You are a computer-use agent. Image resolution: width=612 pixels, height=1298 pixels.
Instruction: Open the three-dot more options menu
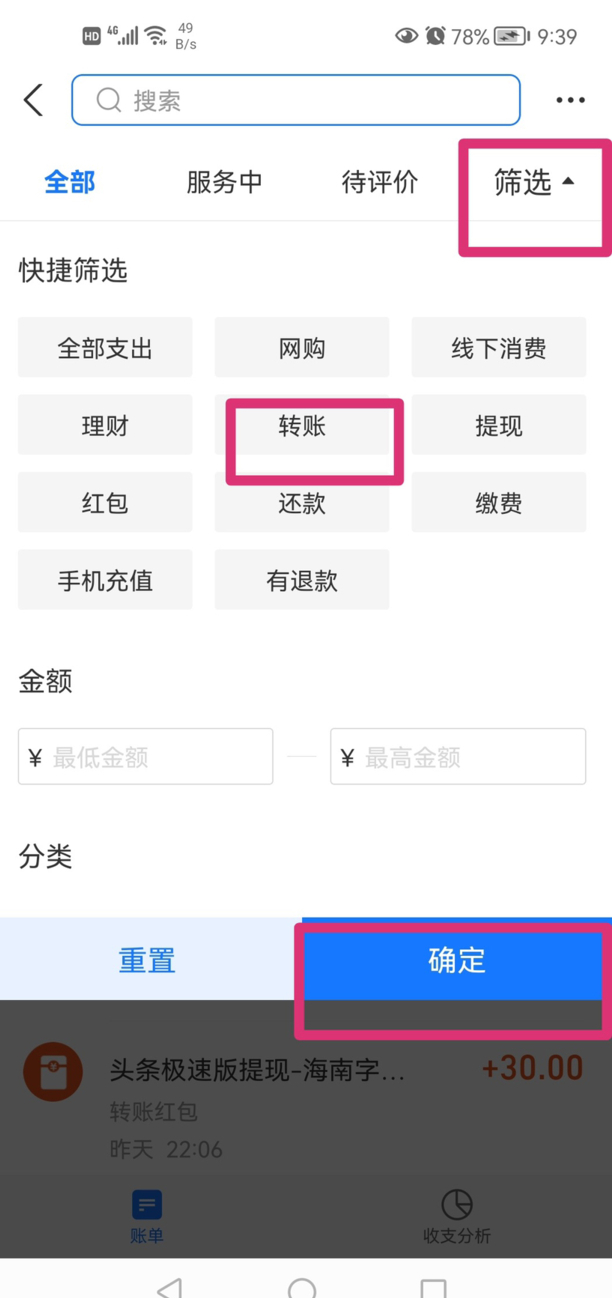click(x=570, y=100)
